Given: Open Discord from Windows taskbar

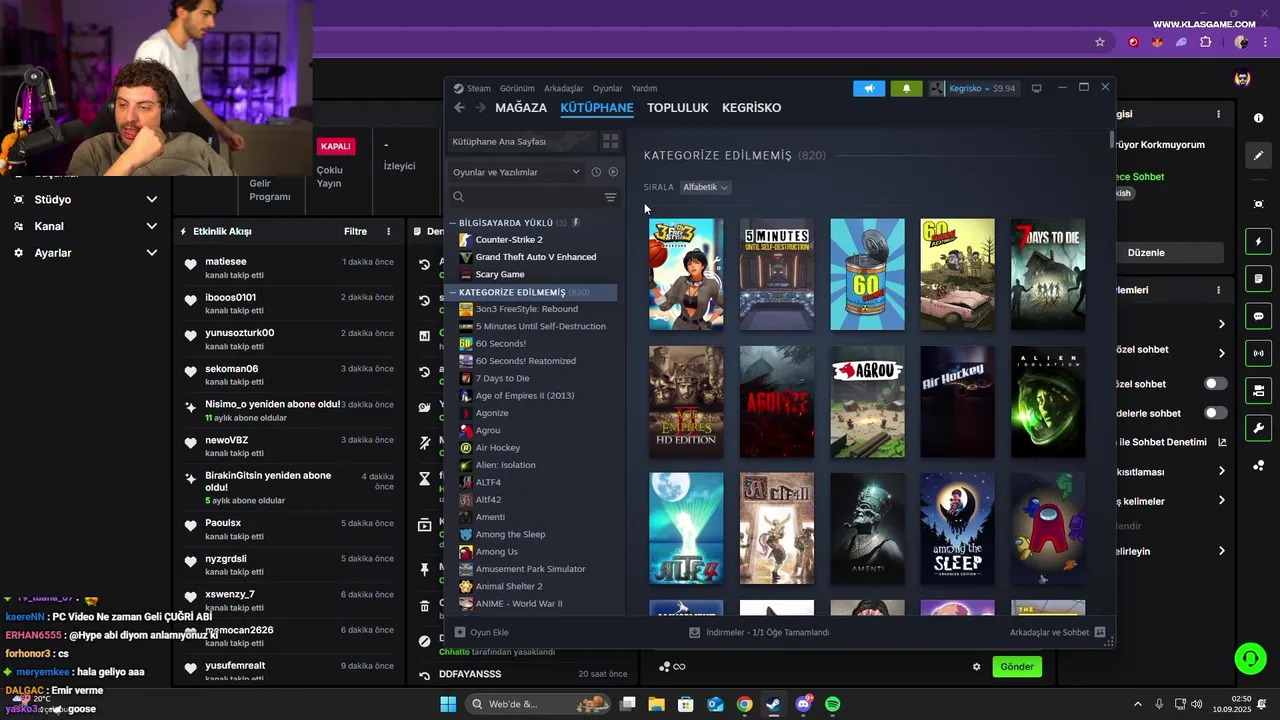Looking at the screenshot, I should tap(803, 704).
